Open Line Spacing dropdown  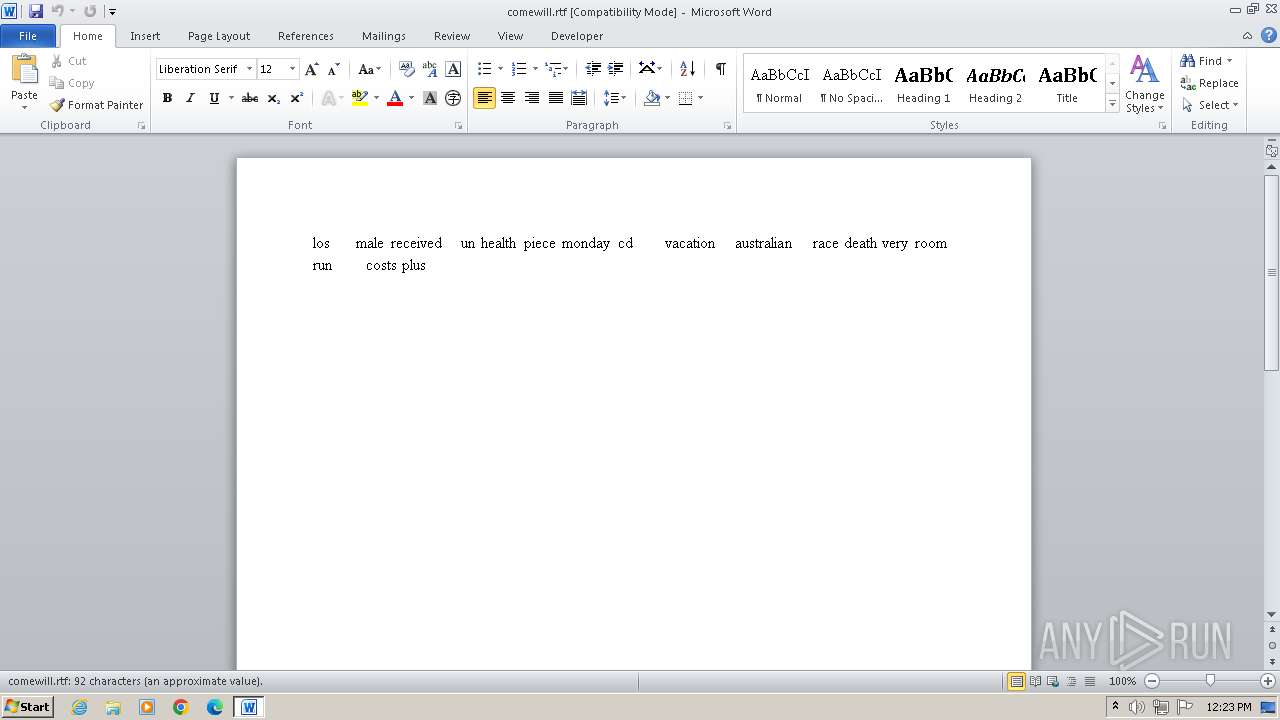point(615,98)
